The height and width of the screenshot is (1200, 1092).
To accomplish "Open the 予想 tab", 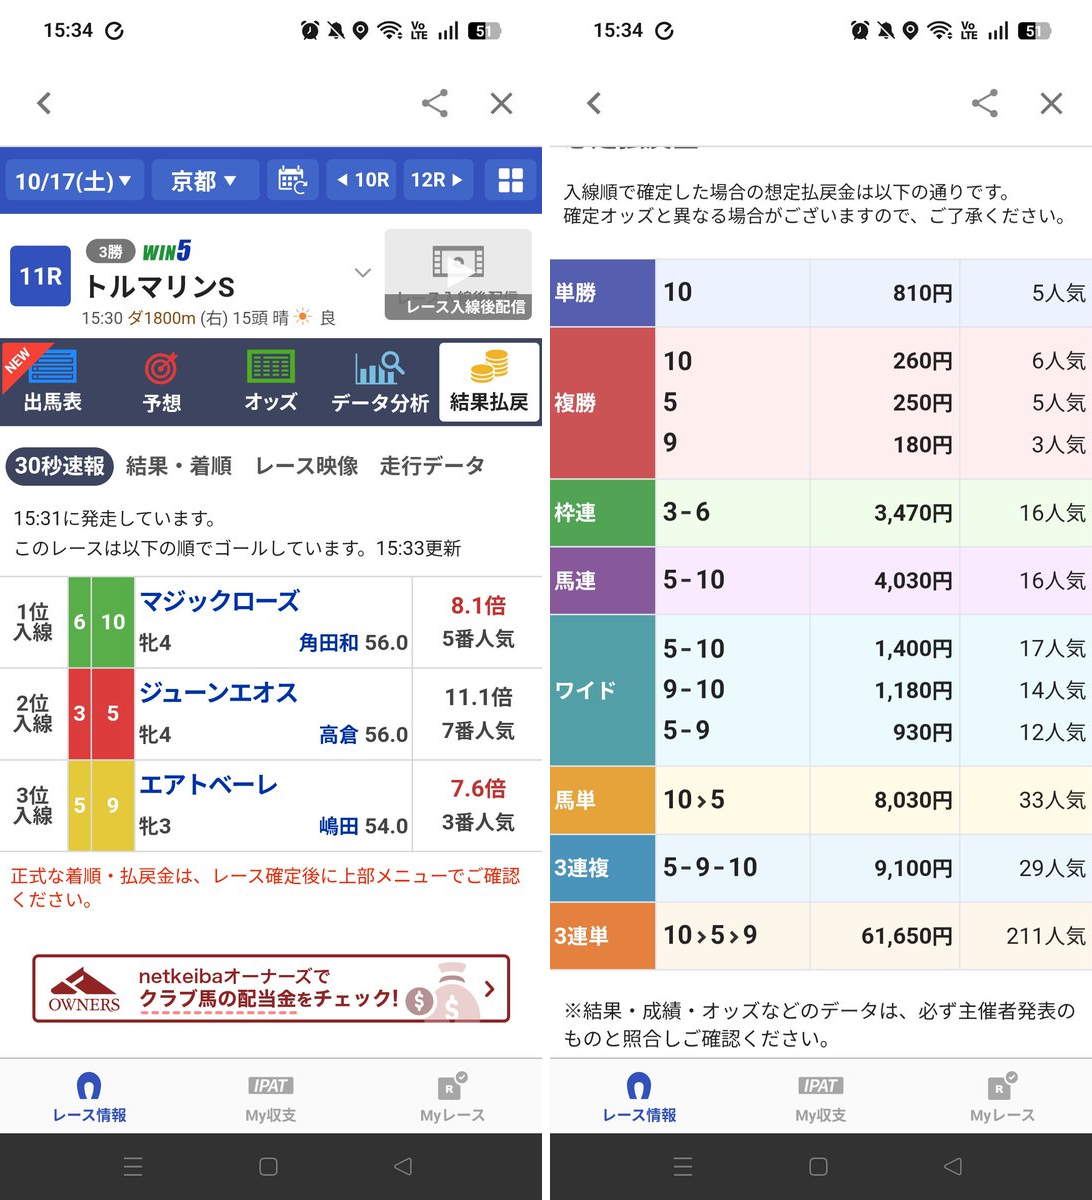I will pyautogui.click(x=162, y=382).
